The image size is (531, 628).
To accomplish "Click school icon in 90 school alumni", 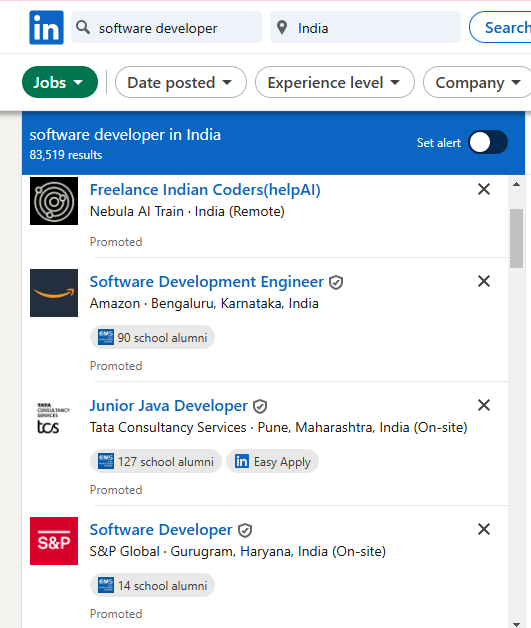I will pos(106,337).
